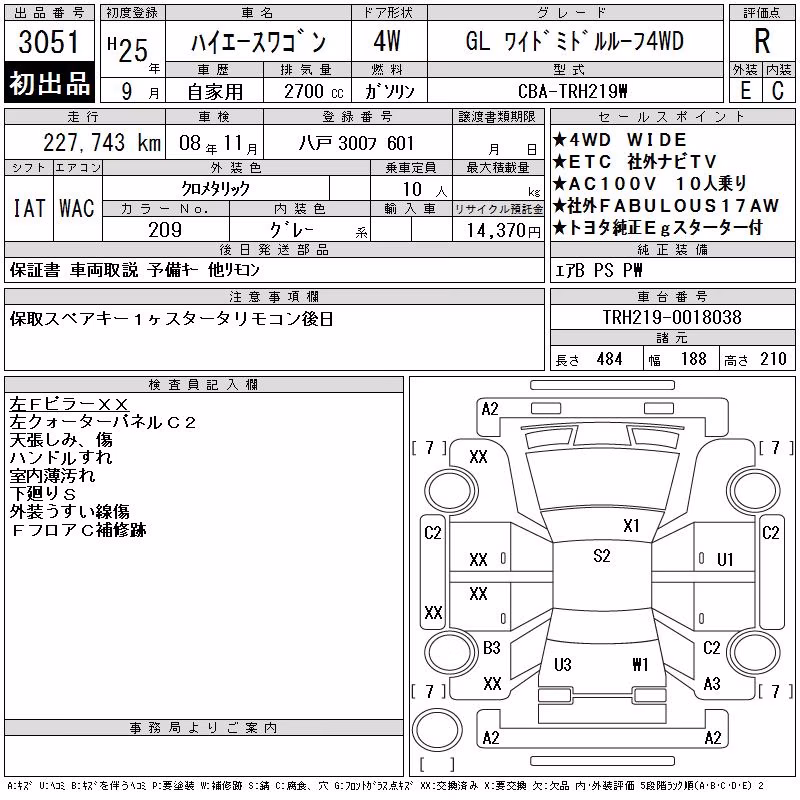Click the inspector note "下廻りS"
Viewport: 800px width, 800px height.
pyautogui.click(x=43, y=493)
